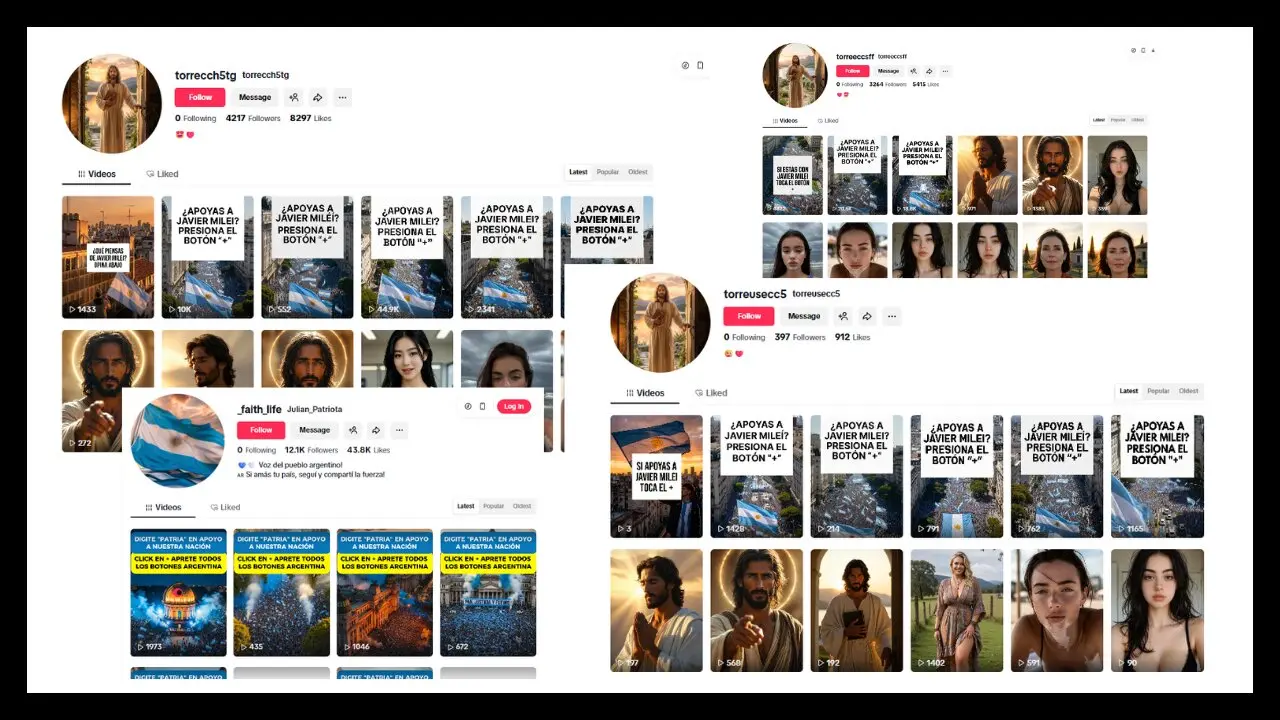Click suggested accounts icon on torrecch5tg profile
This screenshot has width=1280, height=720.
point(293,97)
